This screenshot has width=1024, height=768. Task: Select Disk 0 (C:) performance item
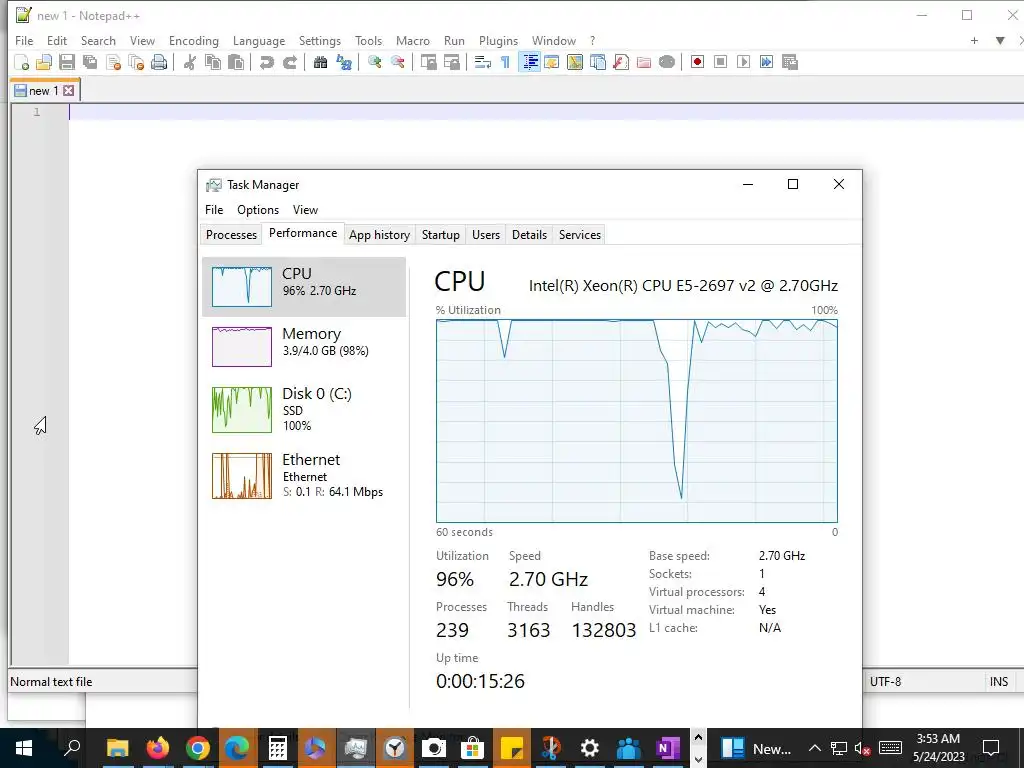click(x=304, y=409)
